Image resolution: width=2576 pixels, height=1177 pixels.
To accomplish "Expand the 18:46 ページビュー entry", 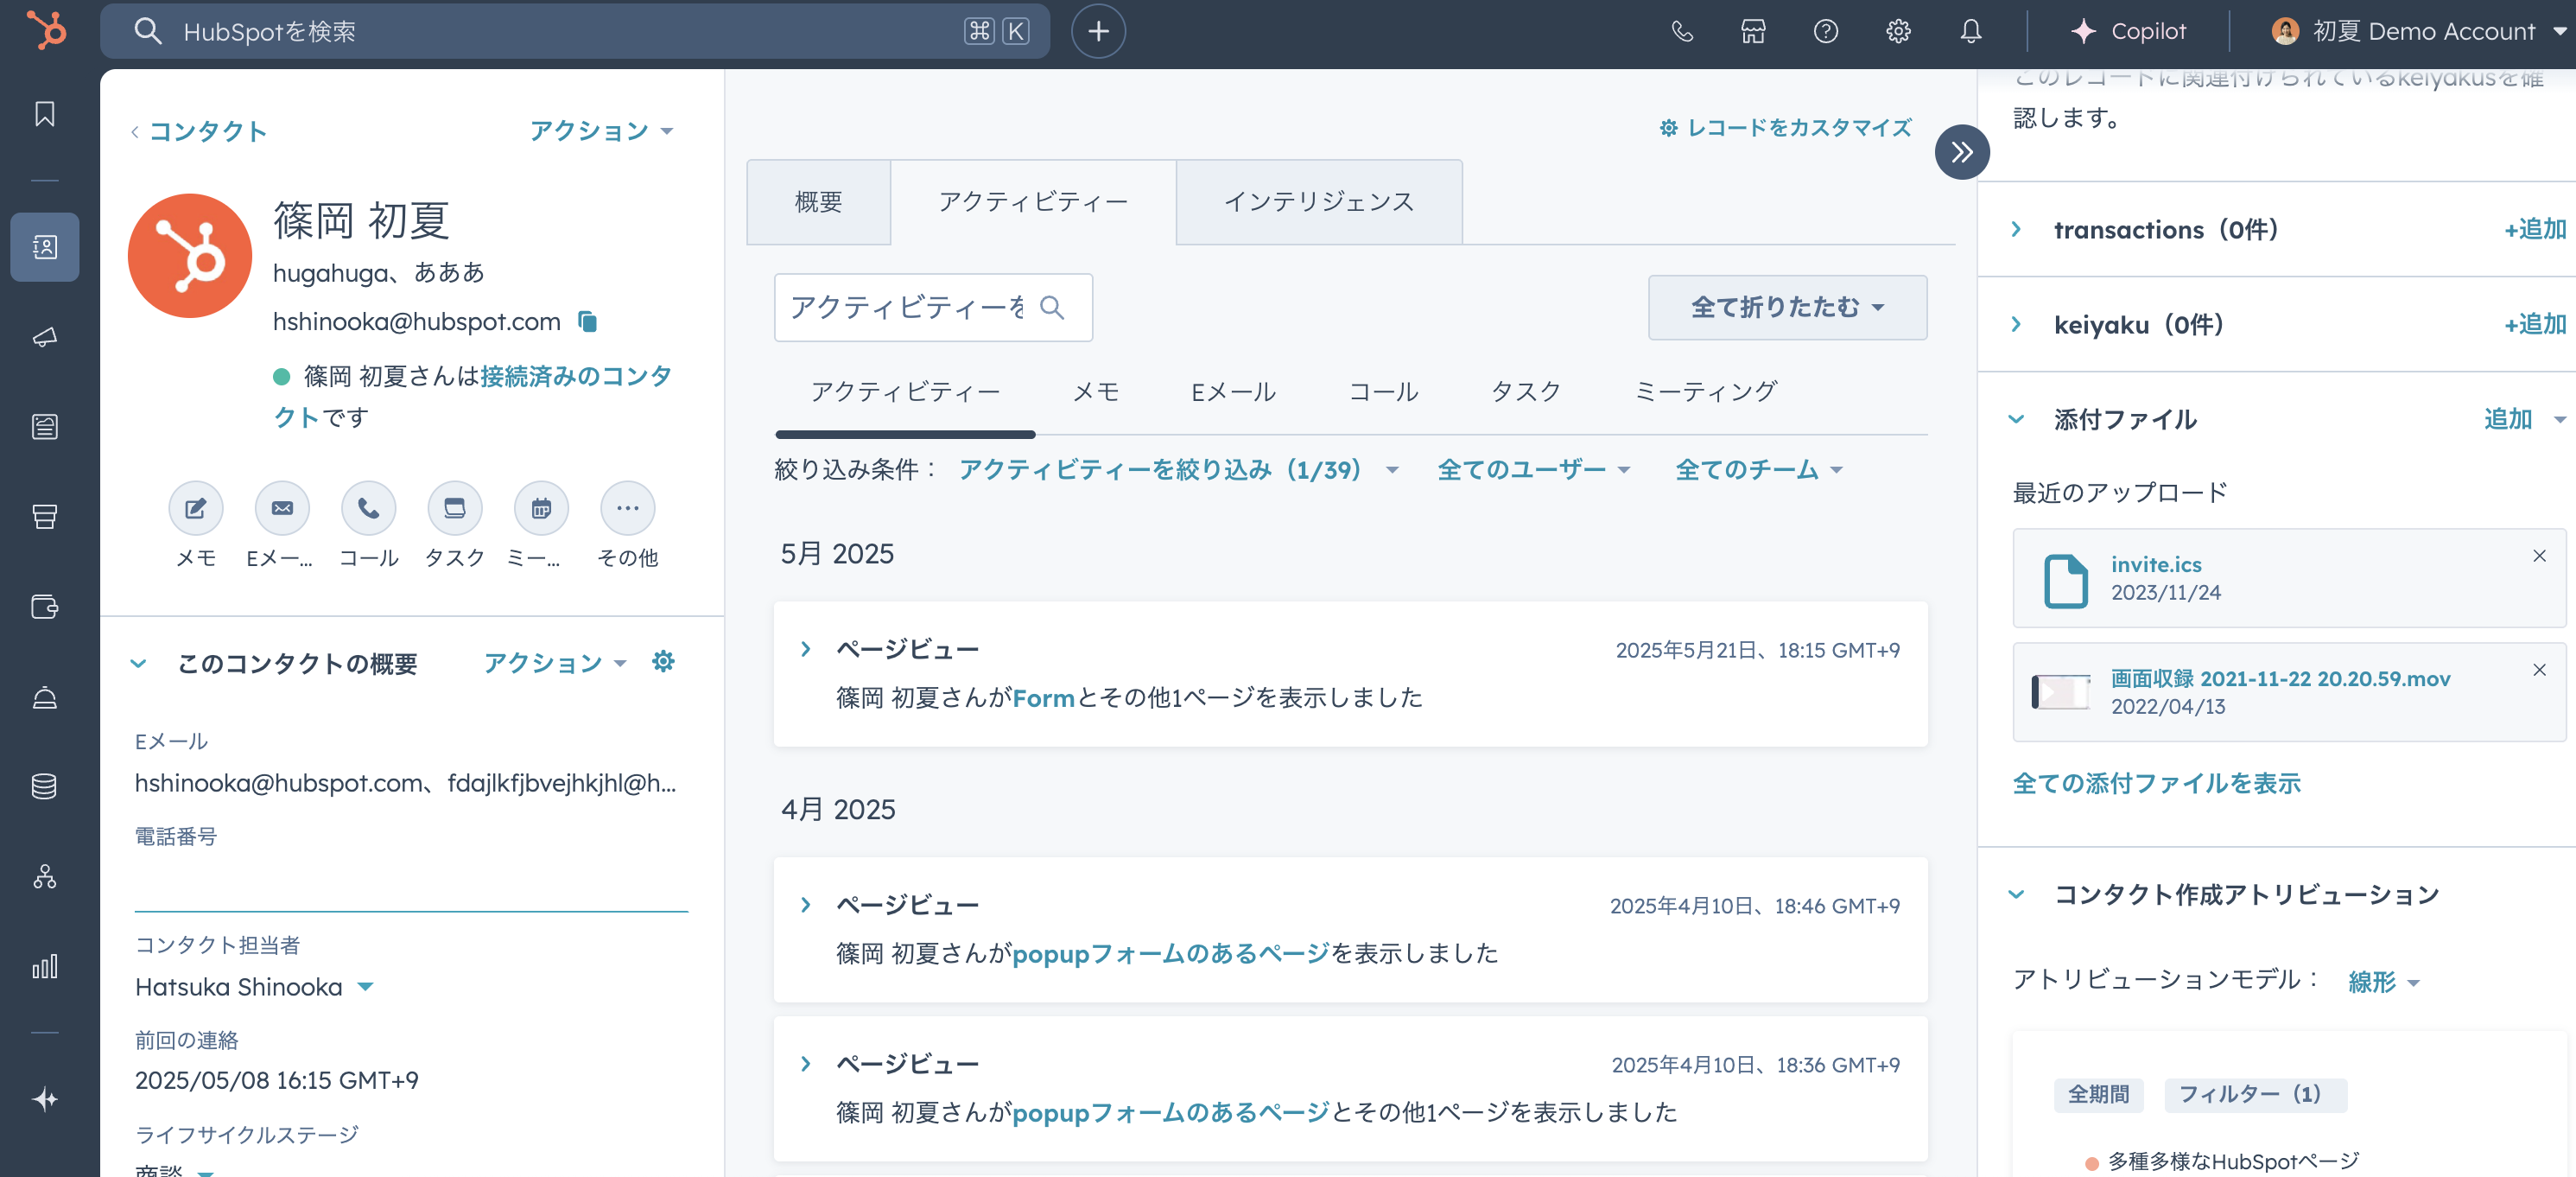I will coord(806,905).
